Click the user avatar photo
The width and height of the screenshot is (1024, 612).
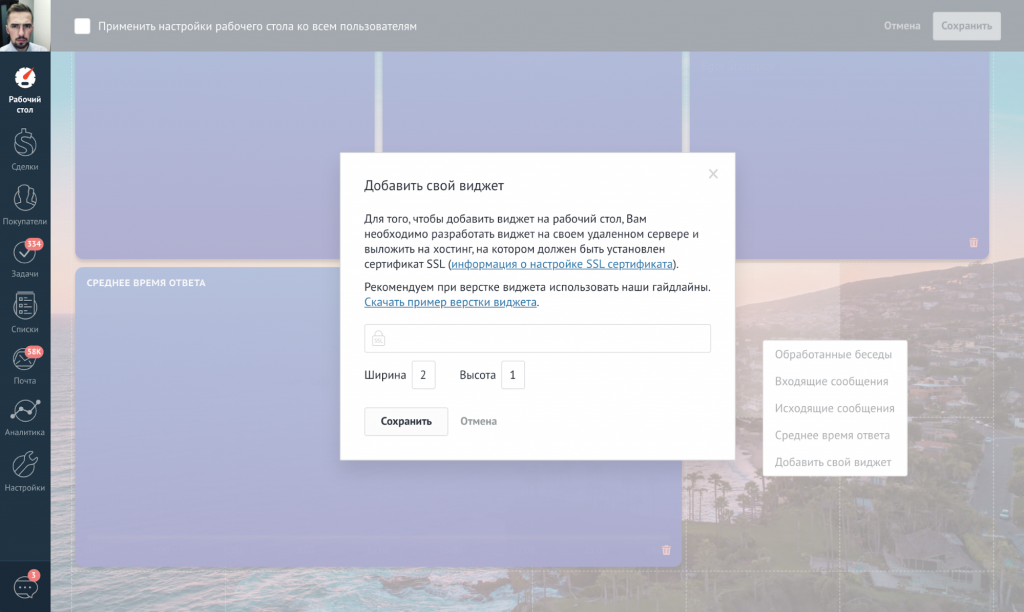(x=25, y=26)
